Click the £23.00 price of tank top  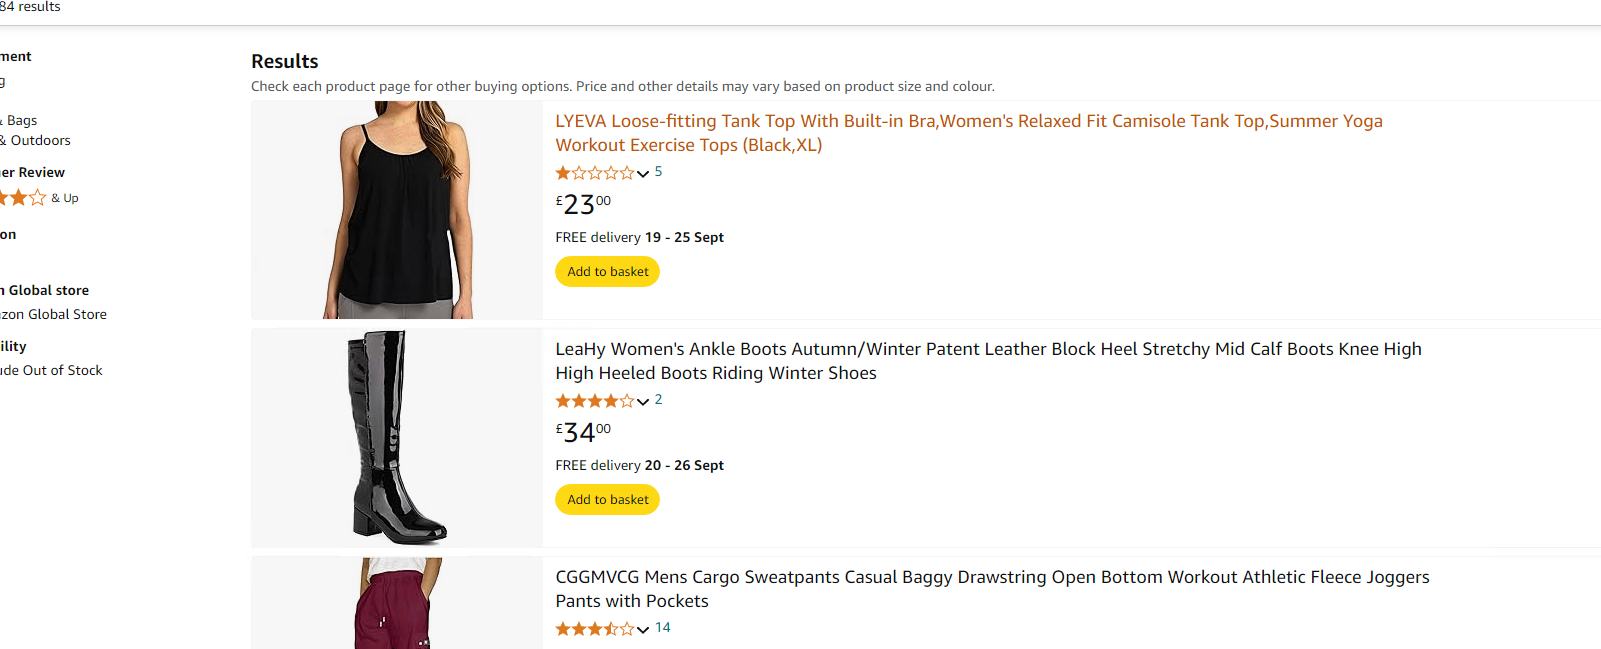click(x=583, y=204)
